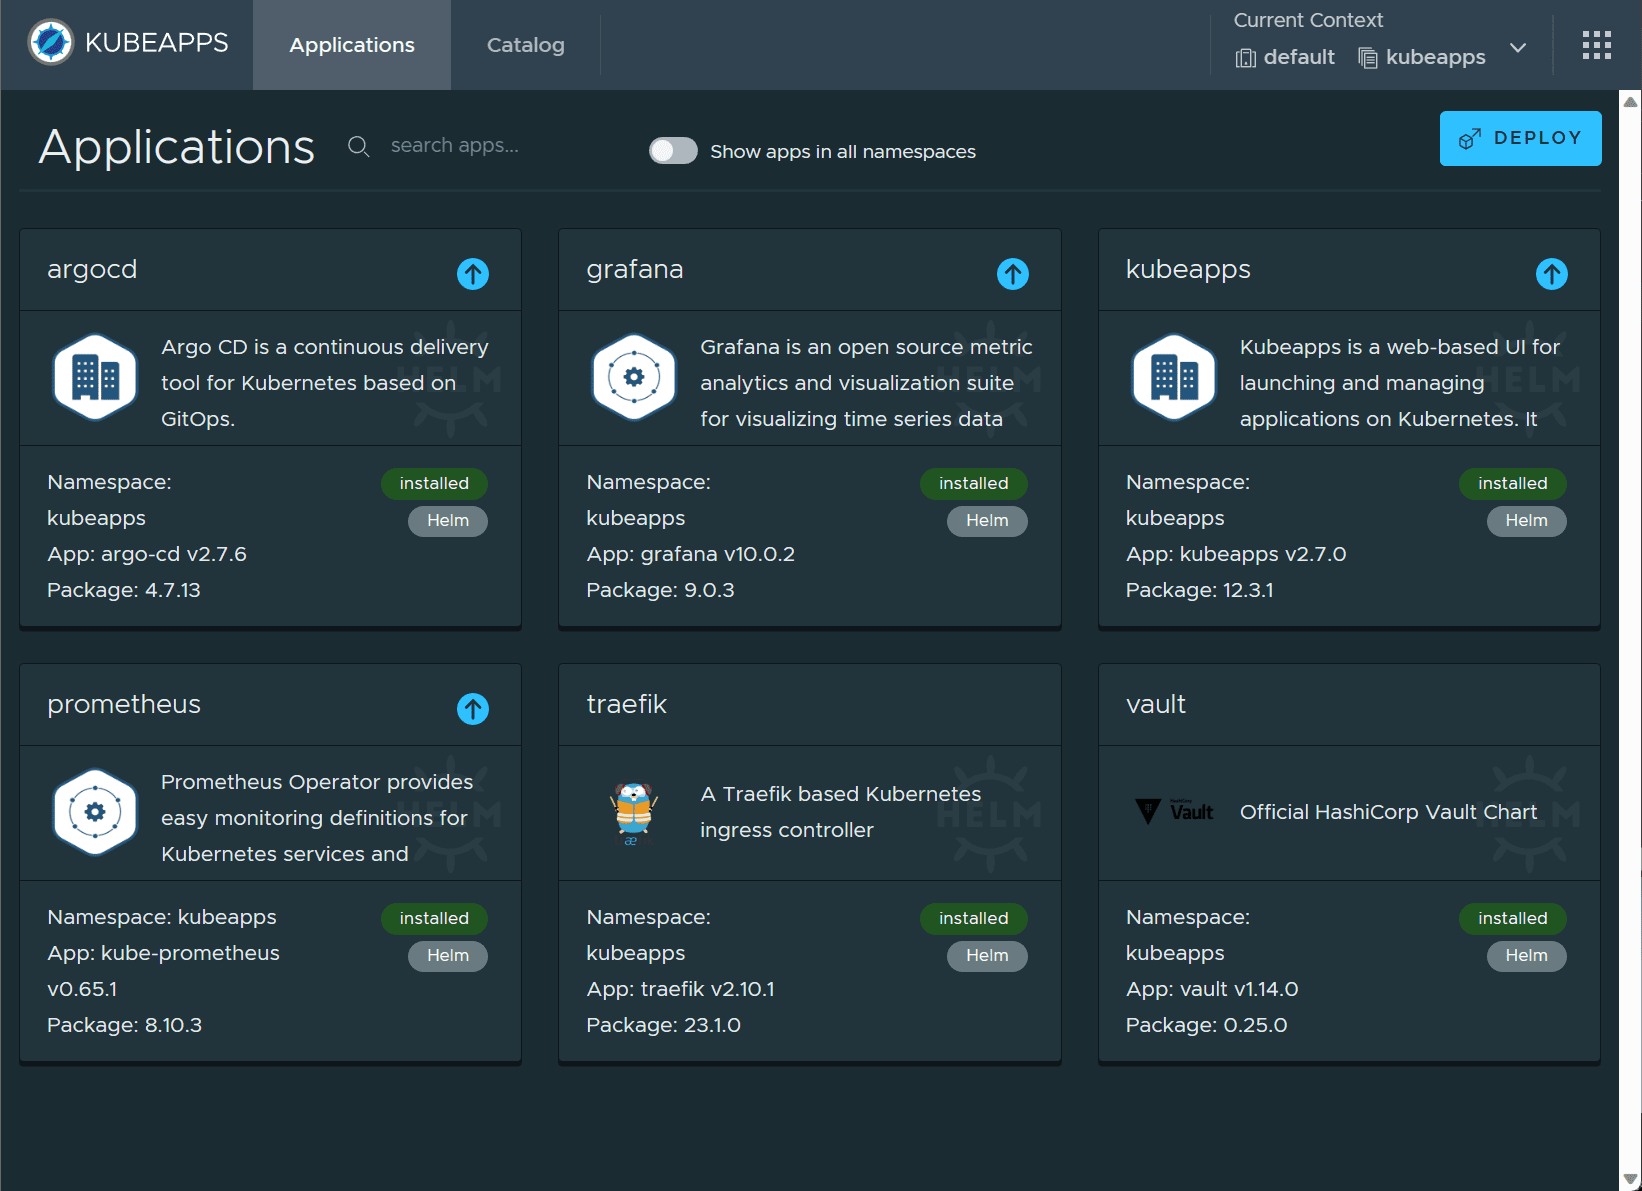Image resolution: width=1642 pixels, height=1191 pixels.
Task: Select the Applications tab
Action: (x=351, y=45)
